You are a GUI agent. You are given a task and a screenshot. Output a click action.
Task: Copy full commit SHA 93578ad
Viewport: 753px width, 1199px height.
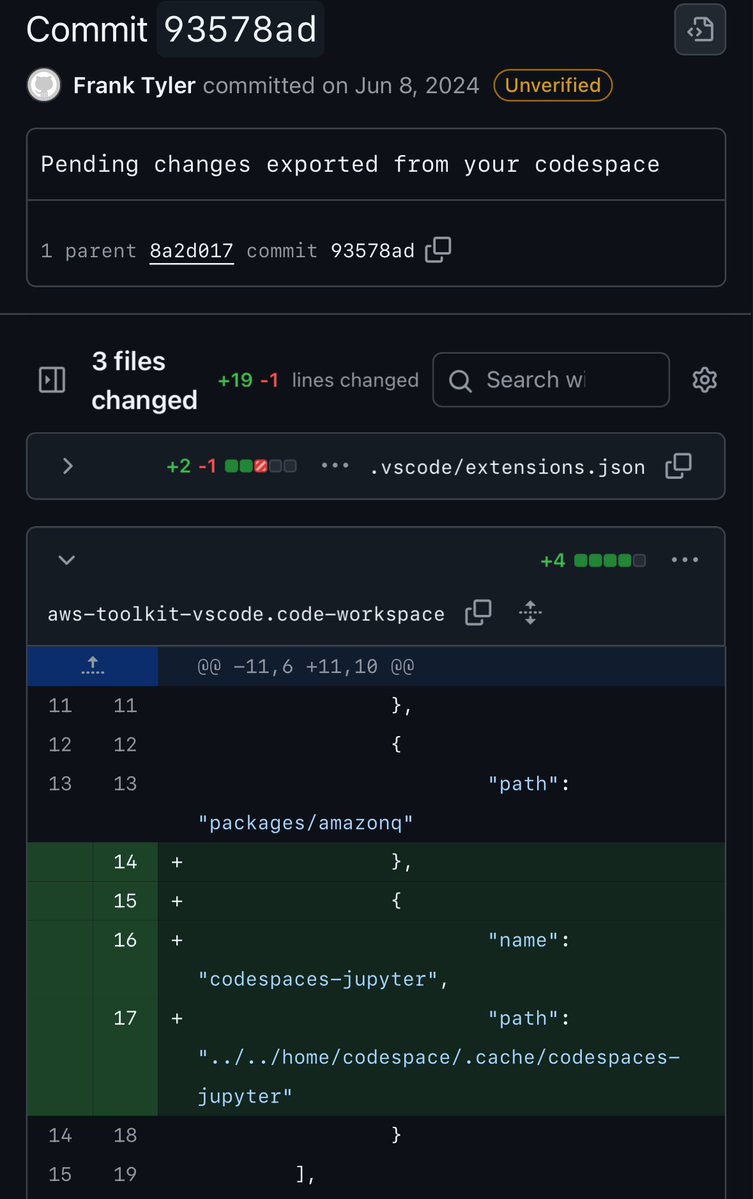(438, 249)
